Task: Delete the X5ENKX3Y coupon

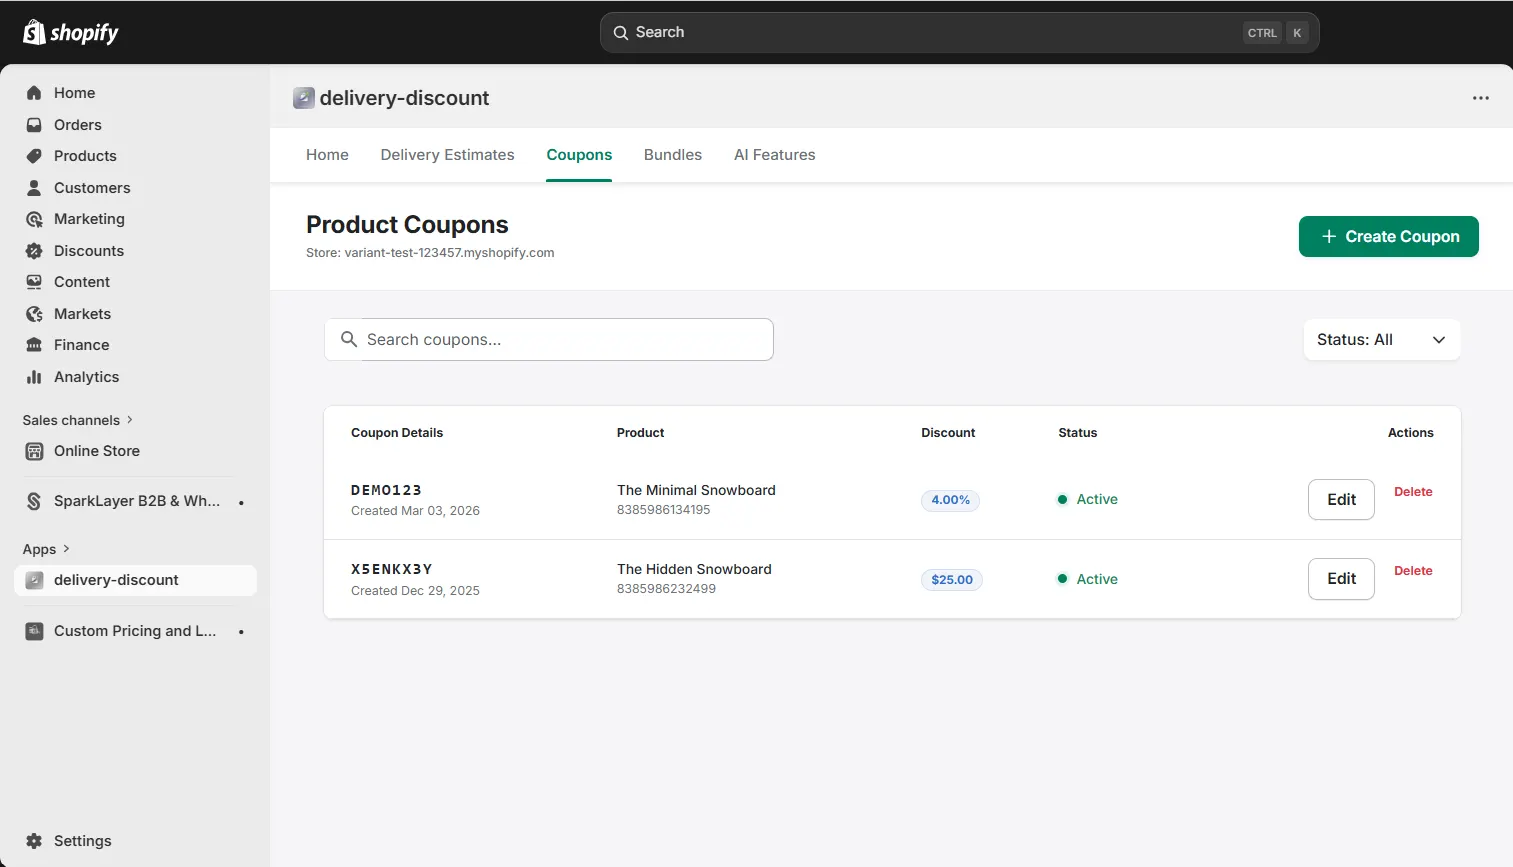Action: tap(1412, 571)
